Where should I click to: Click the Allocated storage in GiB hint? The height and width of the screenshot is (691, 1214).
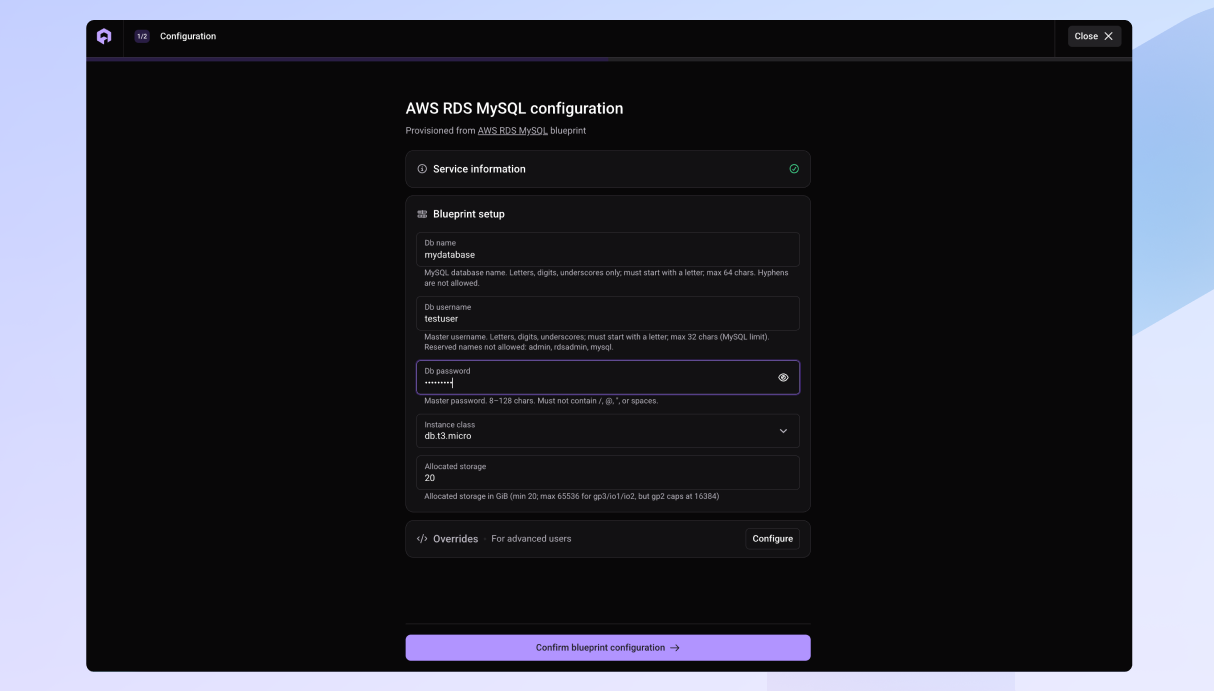[571, 496]
